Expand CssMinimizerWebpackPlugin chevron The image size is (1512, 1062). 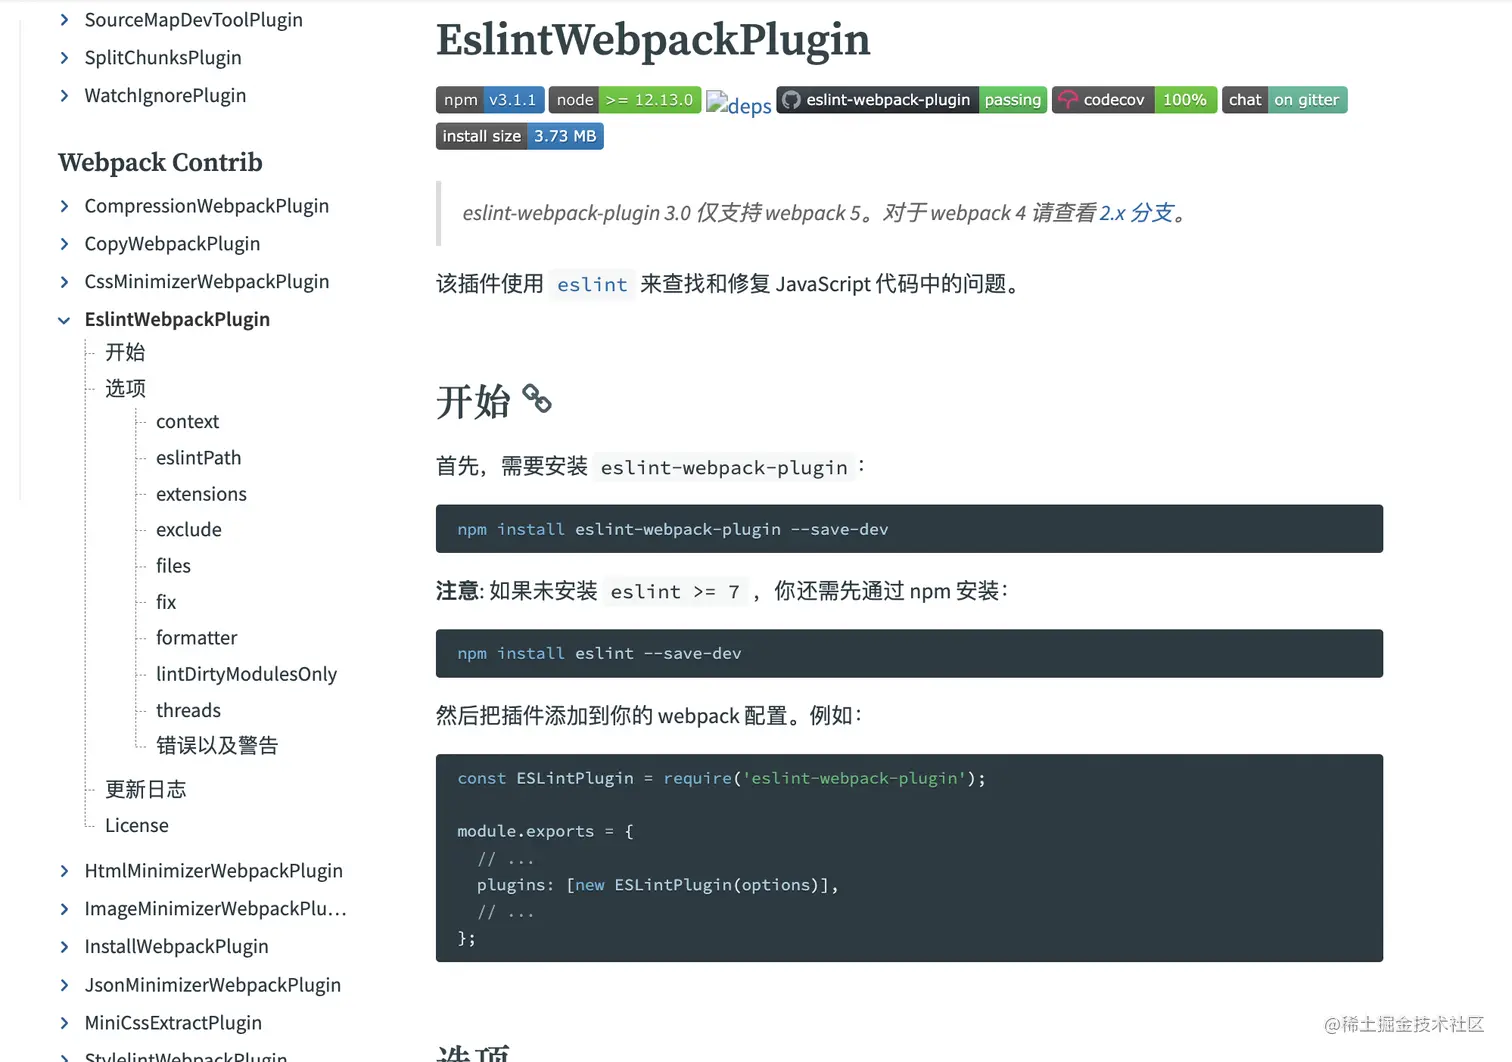pos(64,282)
